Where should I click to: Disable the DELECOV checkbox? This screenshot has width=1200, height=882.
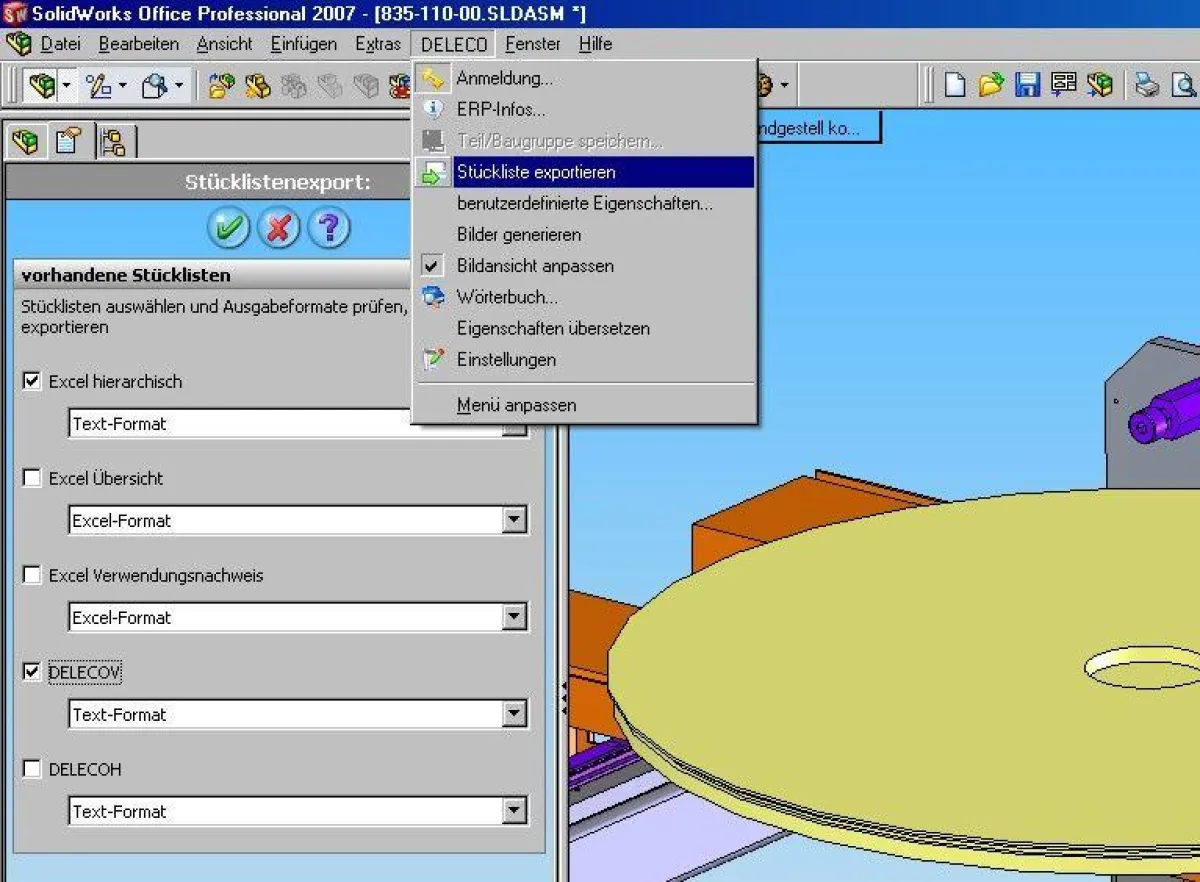tap(29, 672)
